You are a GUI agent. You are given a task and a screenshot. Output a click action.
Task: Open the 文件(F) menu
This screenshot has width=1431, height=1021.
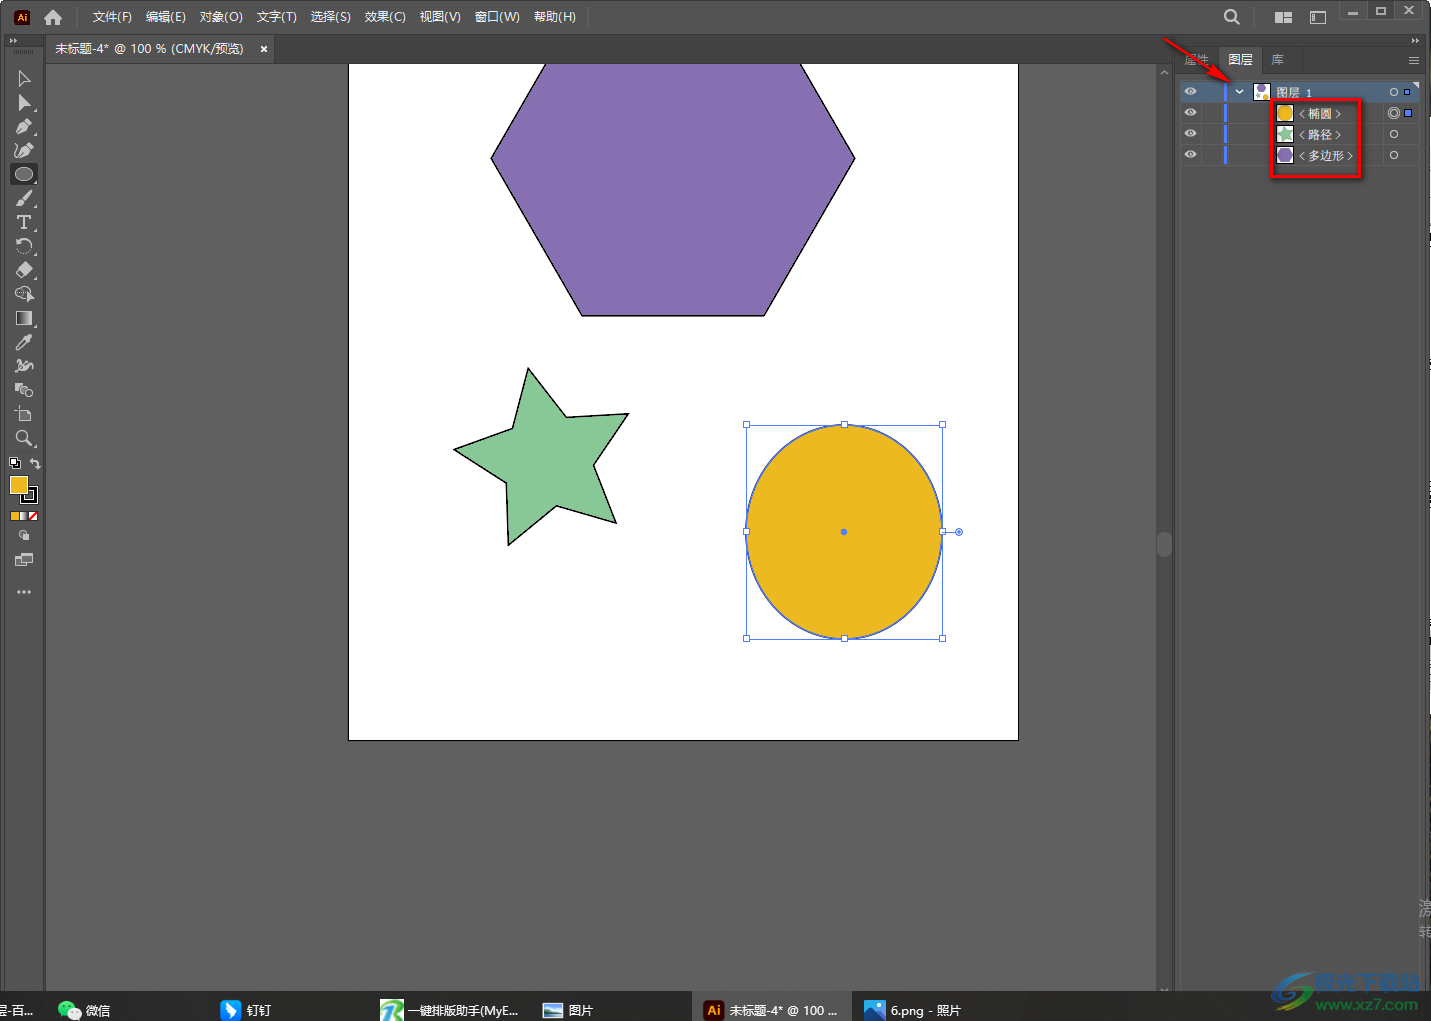point(112,17)
